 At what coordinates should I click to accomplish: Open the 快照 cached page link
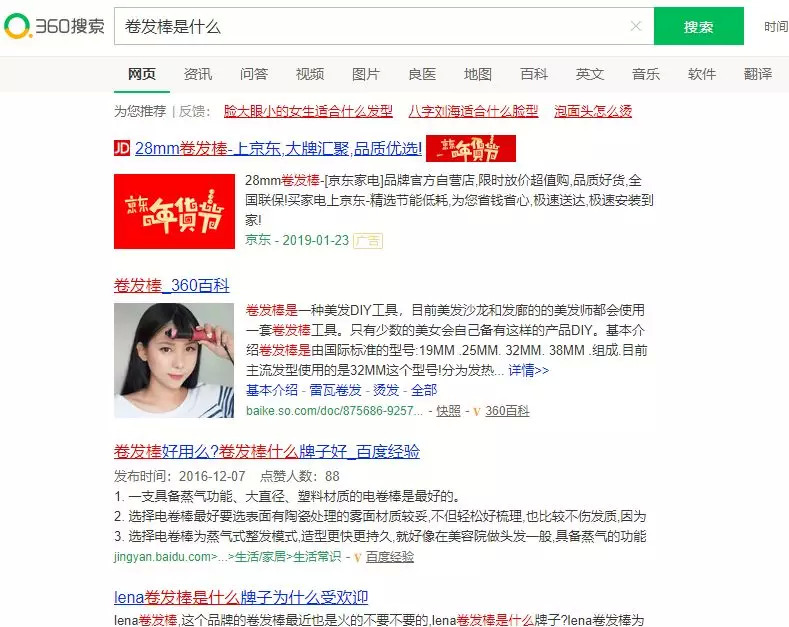tap(448, 411)
